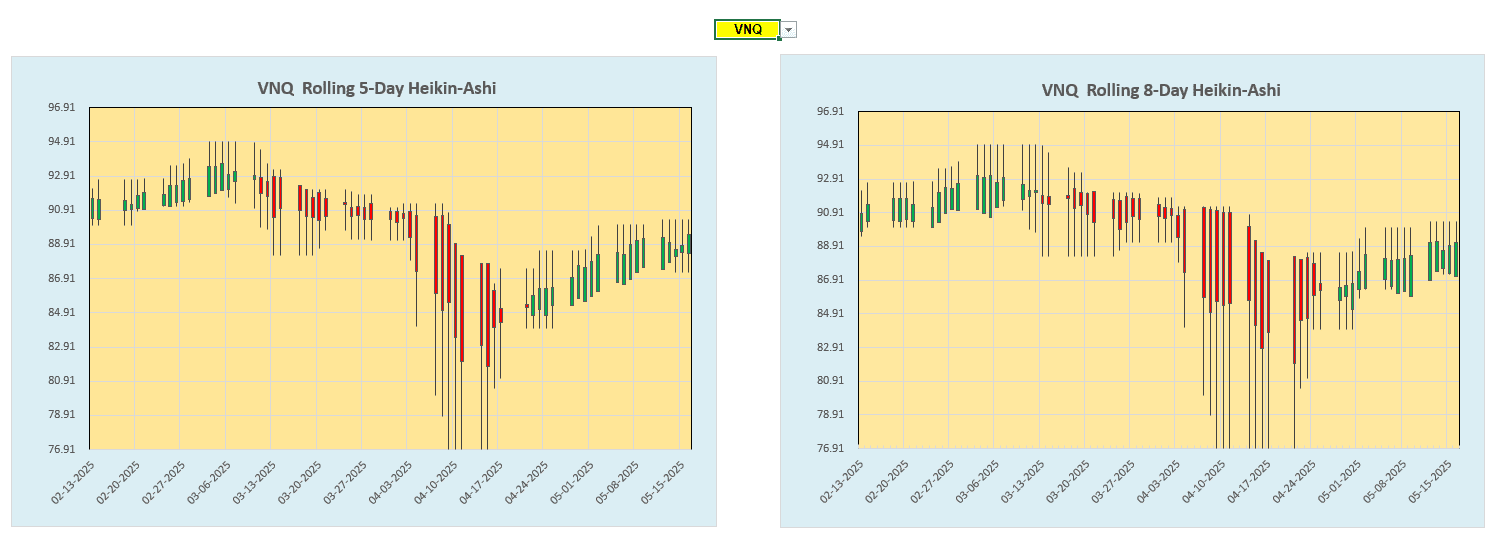Viewport: 1501px width, 535px height.
Task: Click 76.91 axis label on the 5-Day chart
Action: click(62, 449)
